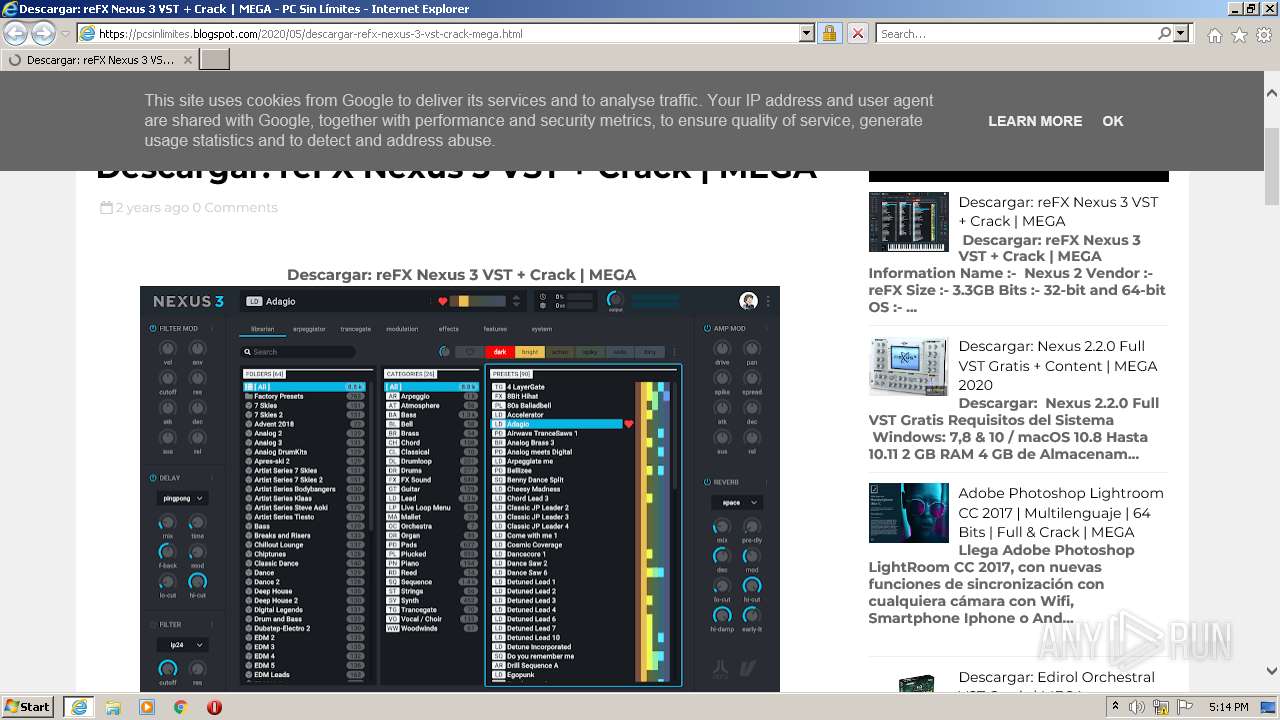Screen dimensions: 1280x720
Task: Open the '0 Comments' link
Action: [235, 208]
